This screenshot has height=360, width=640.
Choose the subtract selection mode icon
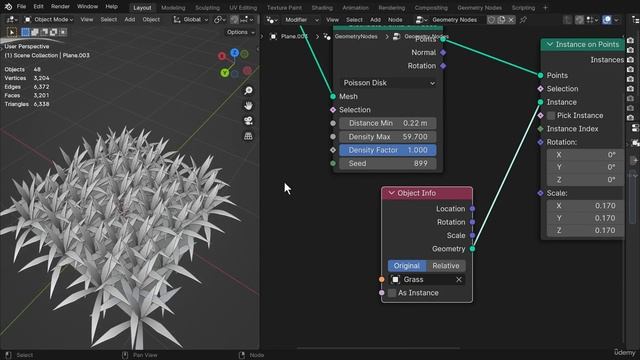(x=44, y=32)
